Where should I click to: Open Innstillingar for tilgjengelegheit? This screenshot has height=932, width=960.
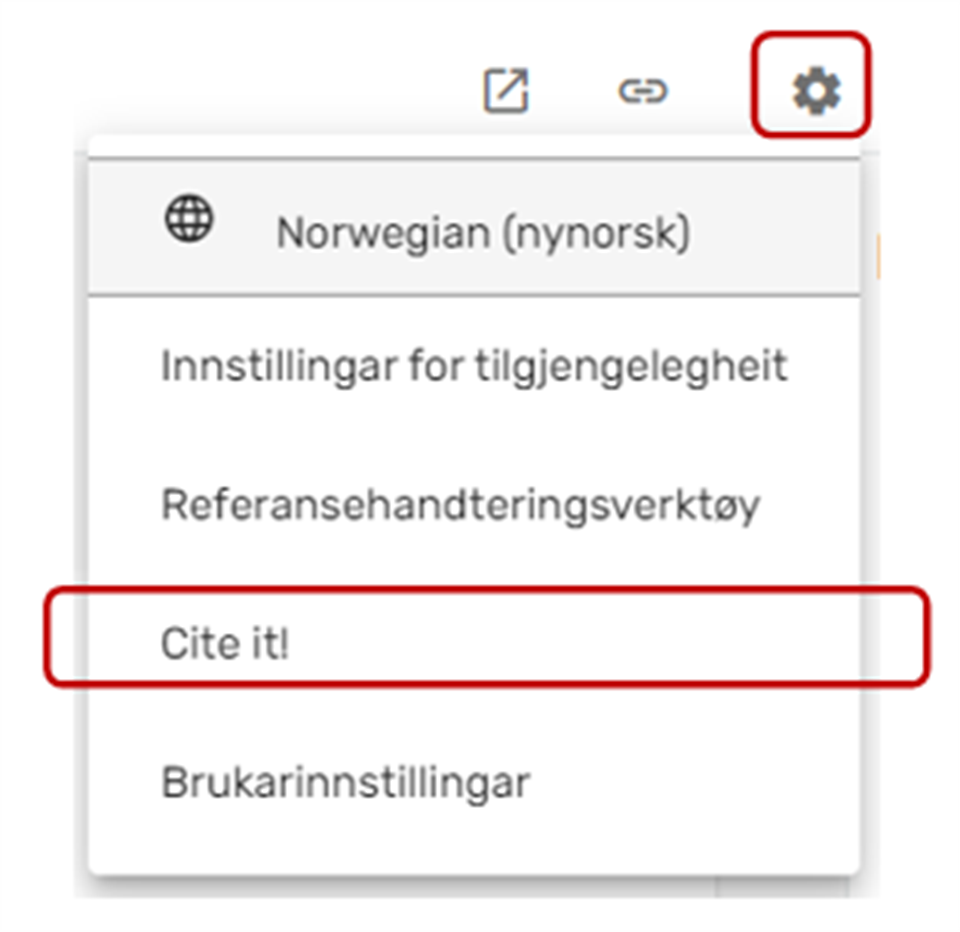click(x=473, y=367)
